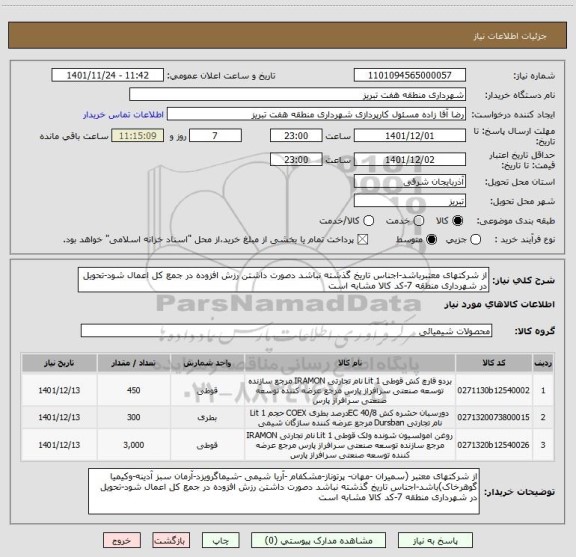Click the توضیحات خریدار text area

284,491
